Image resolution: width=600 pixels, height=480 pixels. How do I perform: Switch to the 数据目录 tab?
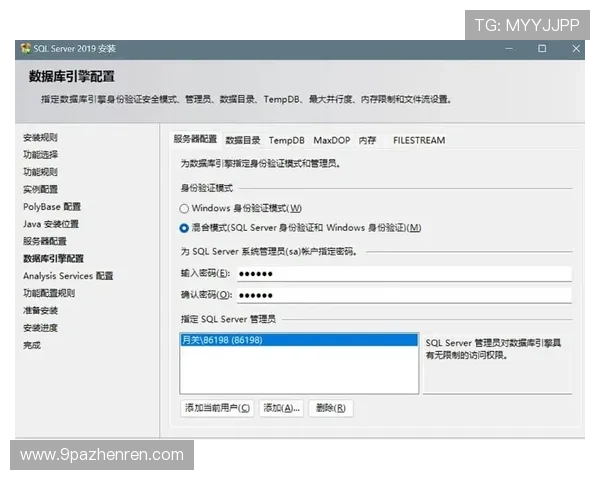point(243,140)
